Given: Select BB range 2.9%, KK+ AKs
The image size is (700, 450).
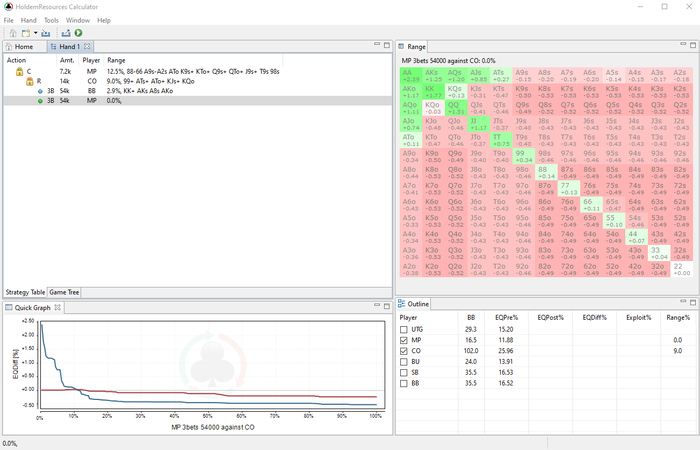Looking at the screenshot, I should (140, 91).
